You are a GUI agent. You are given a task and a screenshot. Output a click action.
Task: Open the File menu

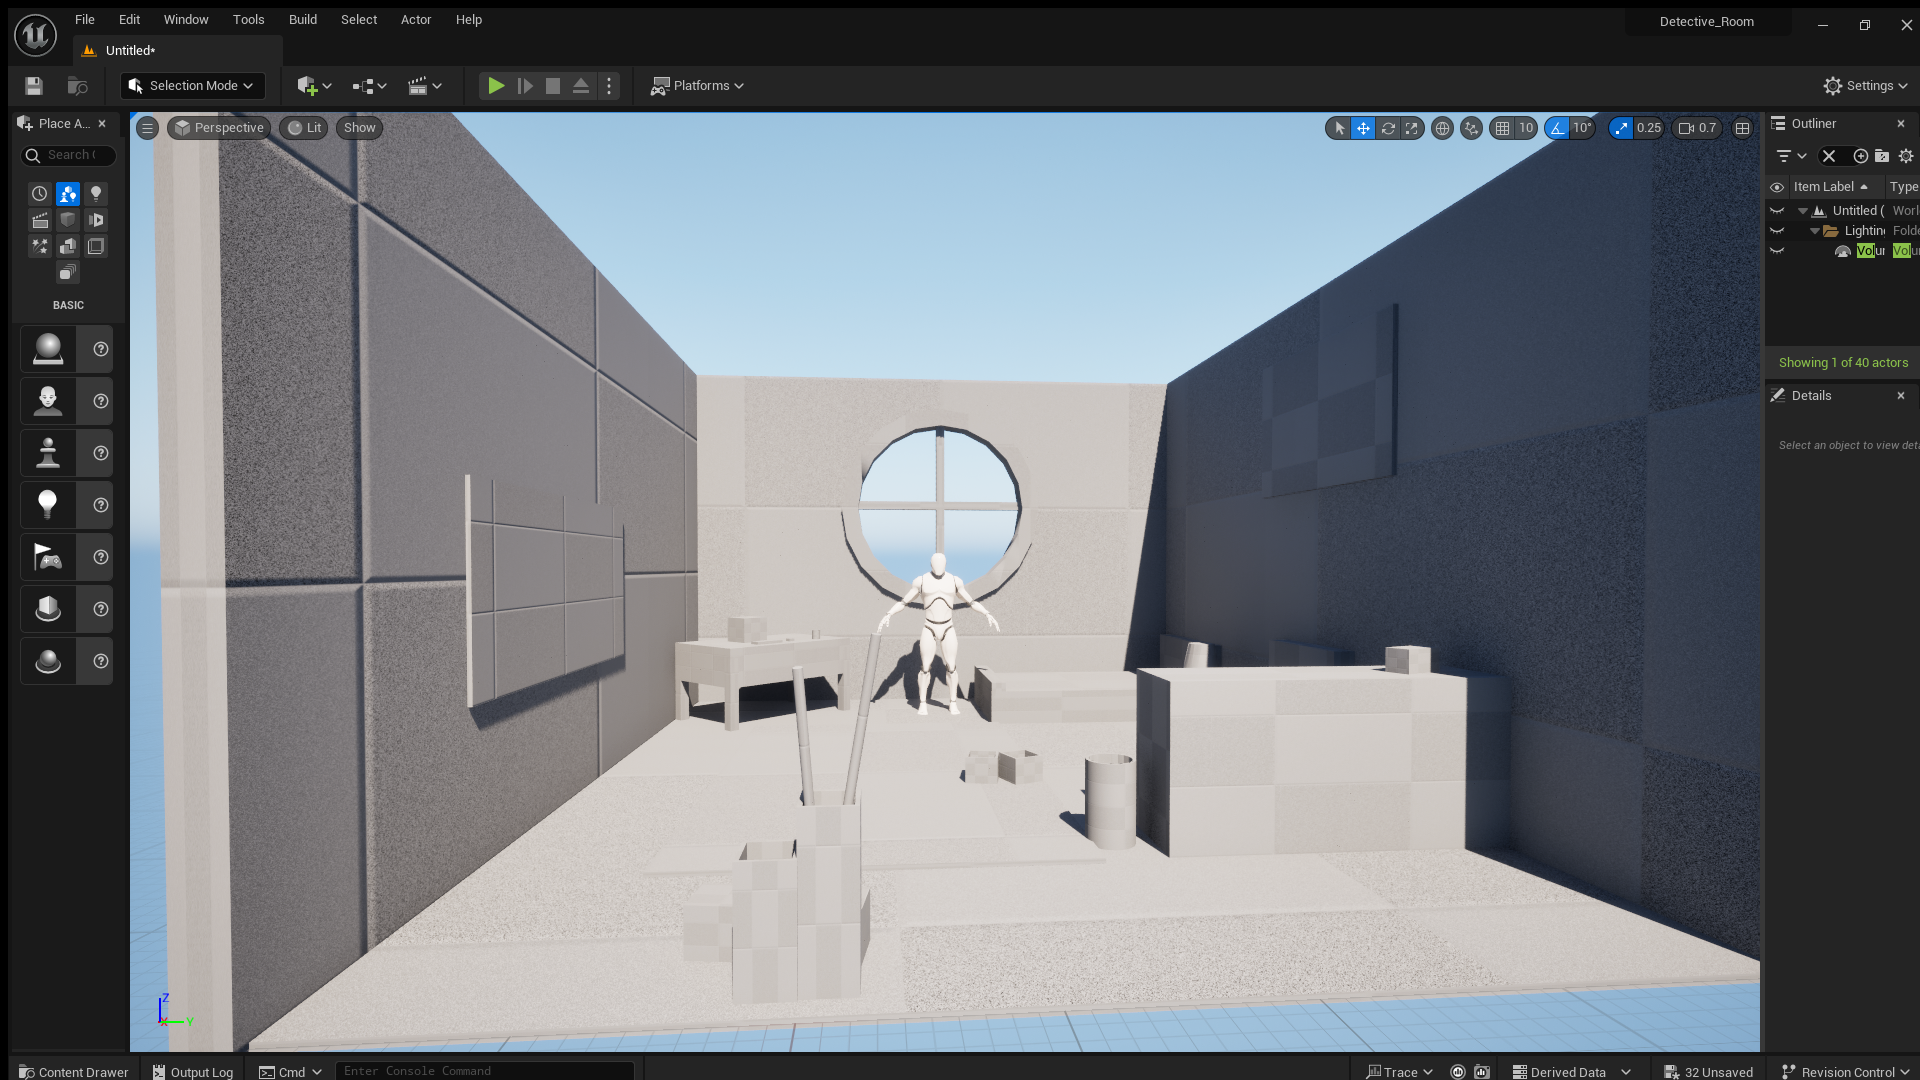85,20
